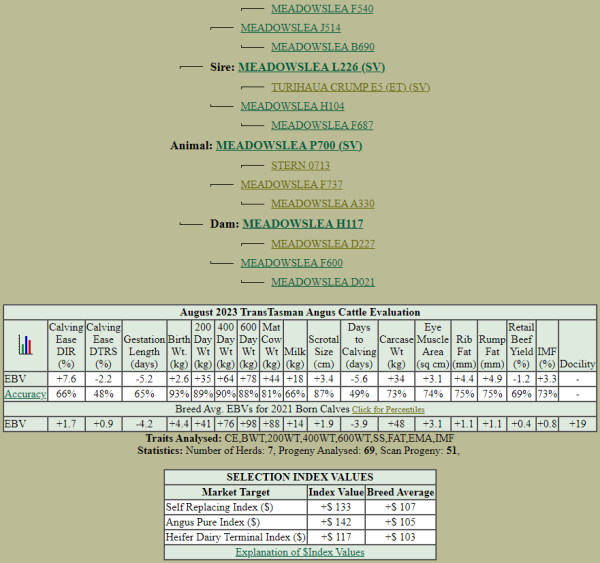Screen dimensions: 600x563
Task: Open sire link MEADOWSLEA L226 (SV)
Action: tap(311, 67)
